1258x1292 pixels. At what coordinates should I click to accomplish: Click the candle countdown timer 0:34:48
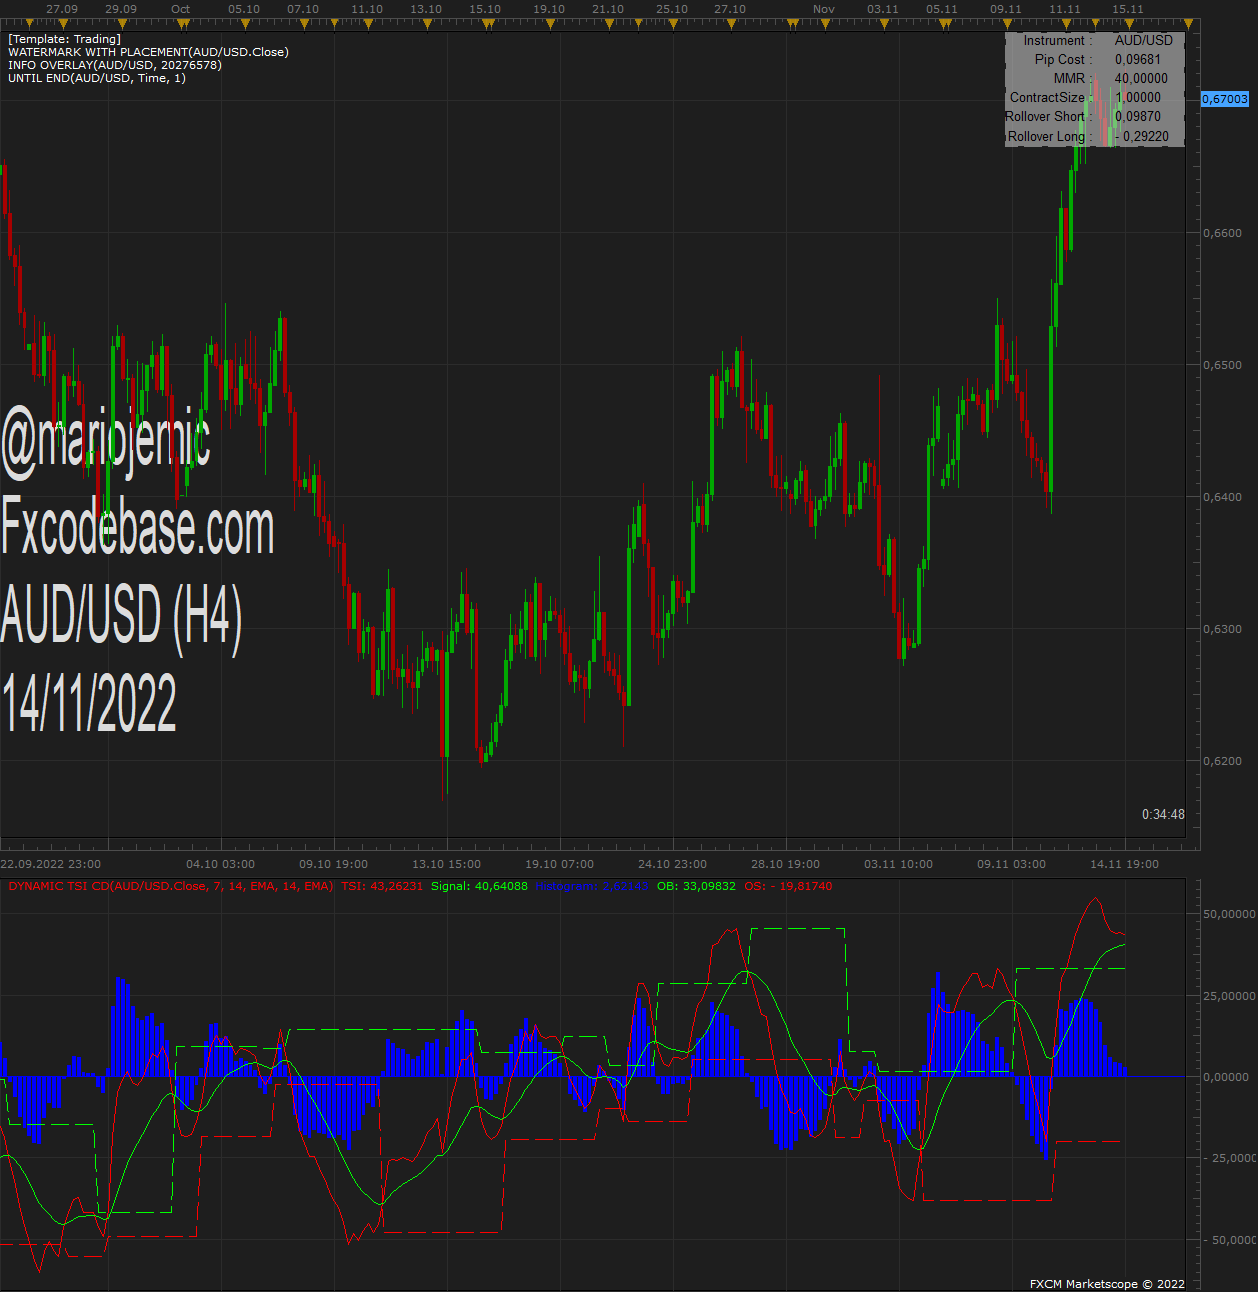coord(1163,814)
